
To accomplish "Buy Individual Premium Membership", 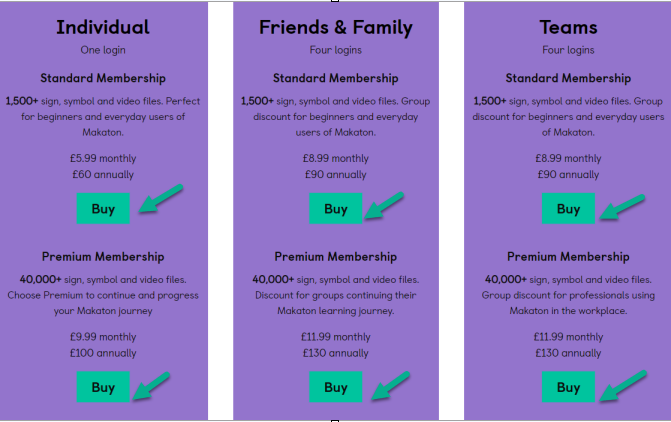I will coord(103,387).
